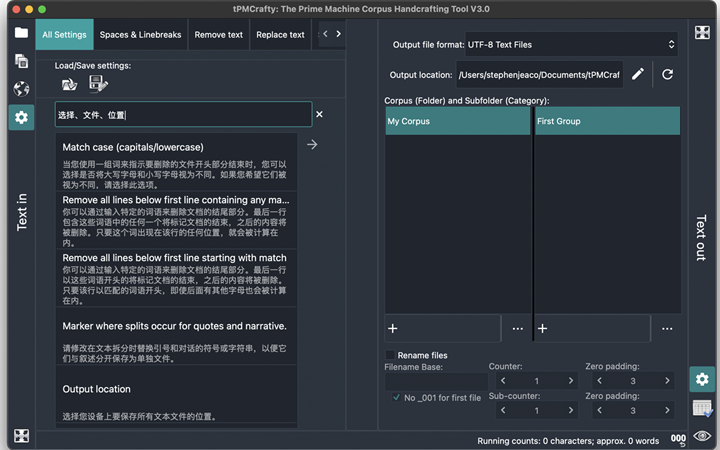Open Output file format dropdown
The image size is (720, 450).
click(571, 45)
